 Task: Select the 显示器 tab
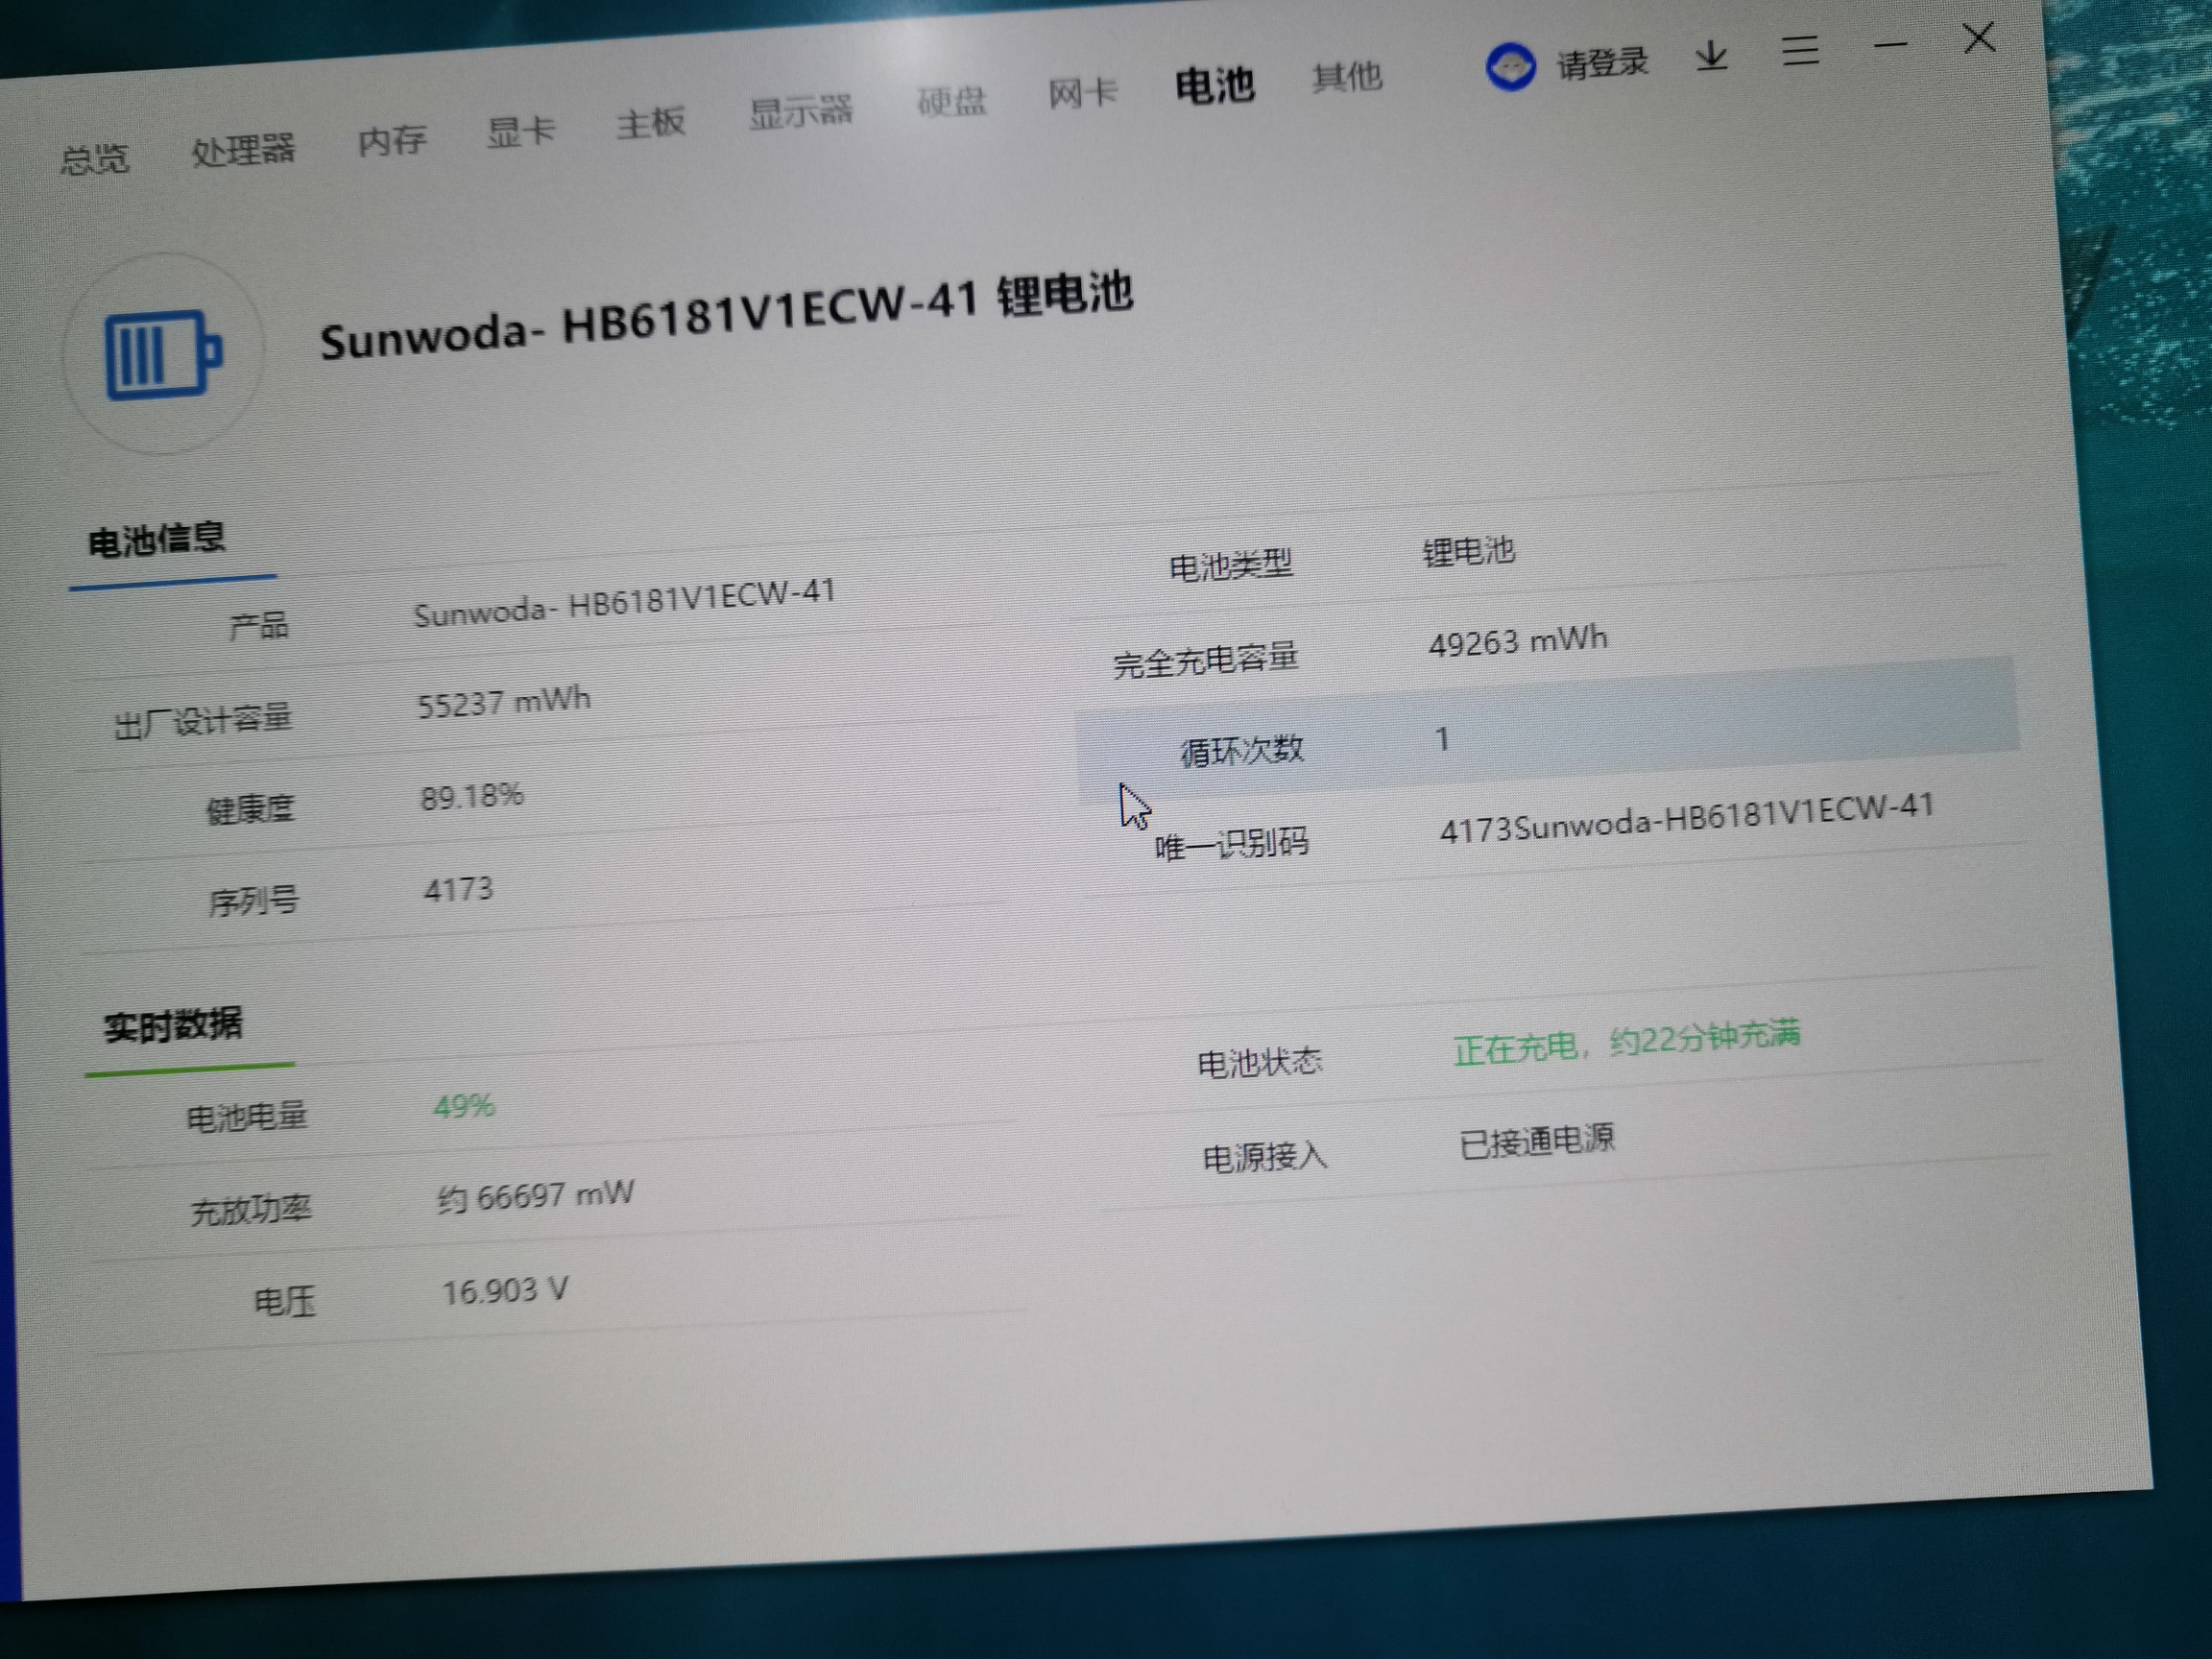coord(801,112)
